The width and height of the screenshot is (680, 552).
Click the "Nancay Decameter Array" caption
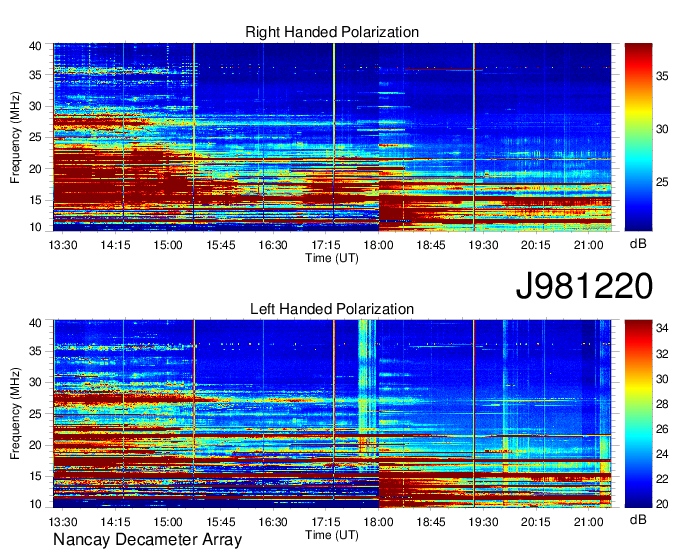(x=147, y=540)
